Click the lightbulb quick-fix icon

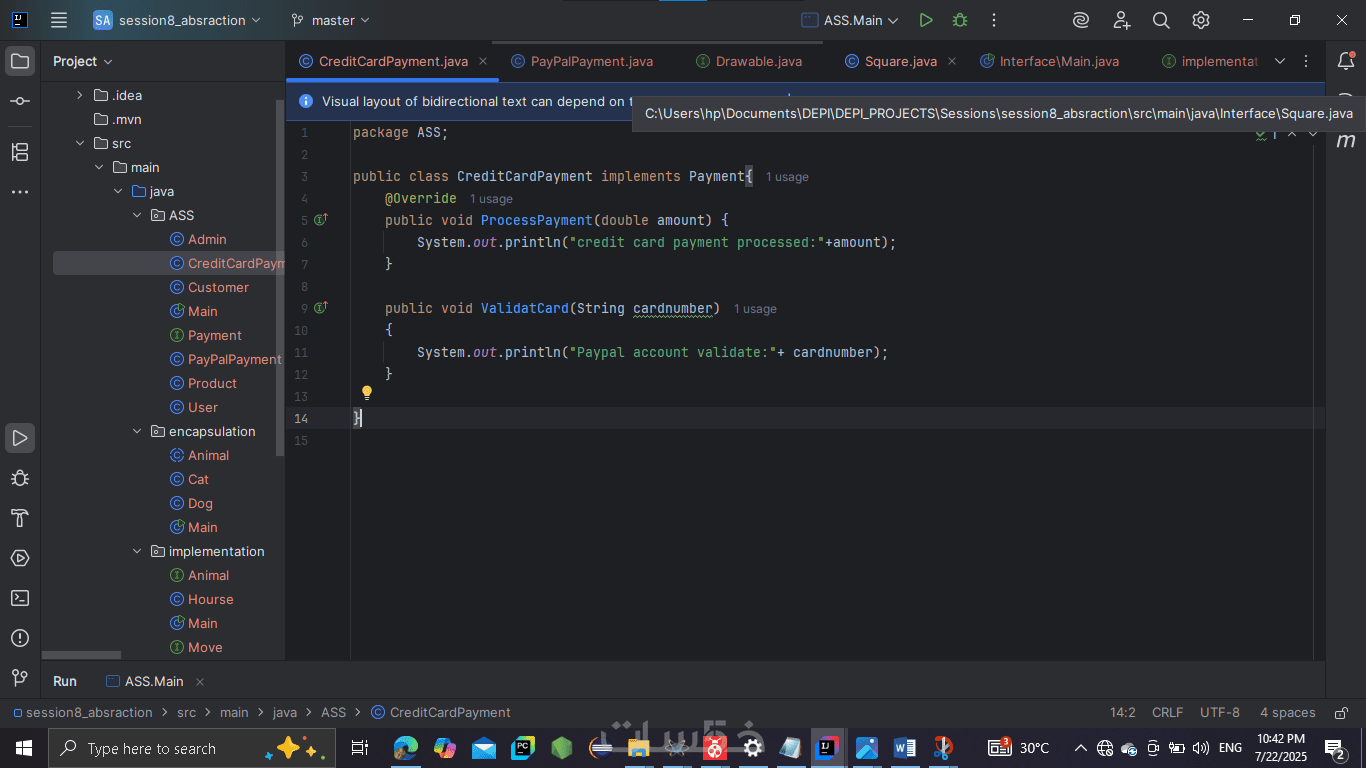pos(367,393)
